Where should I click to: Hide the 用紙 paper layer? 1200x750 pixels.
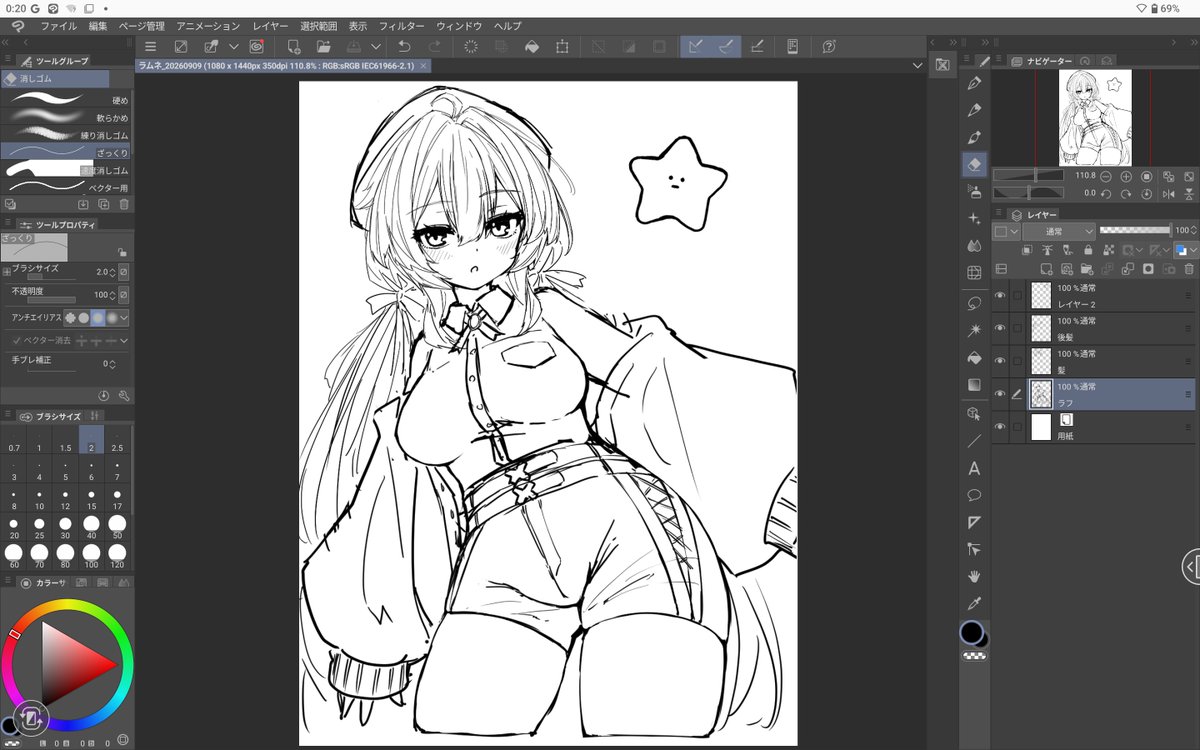click(x=1000, y=427)
